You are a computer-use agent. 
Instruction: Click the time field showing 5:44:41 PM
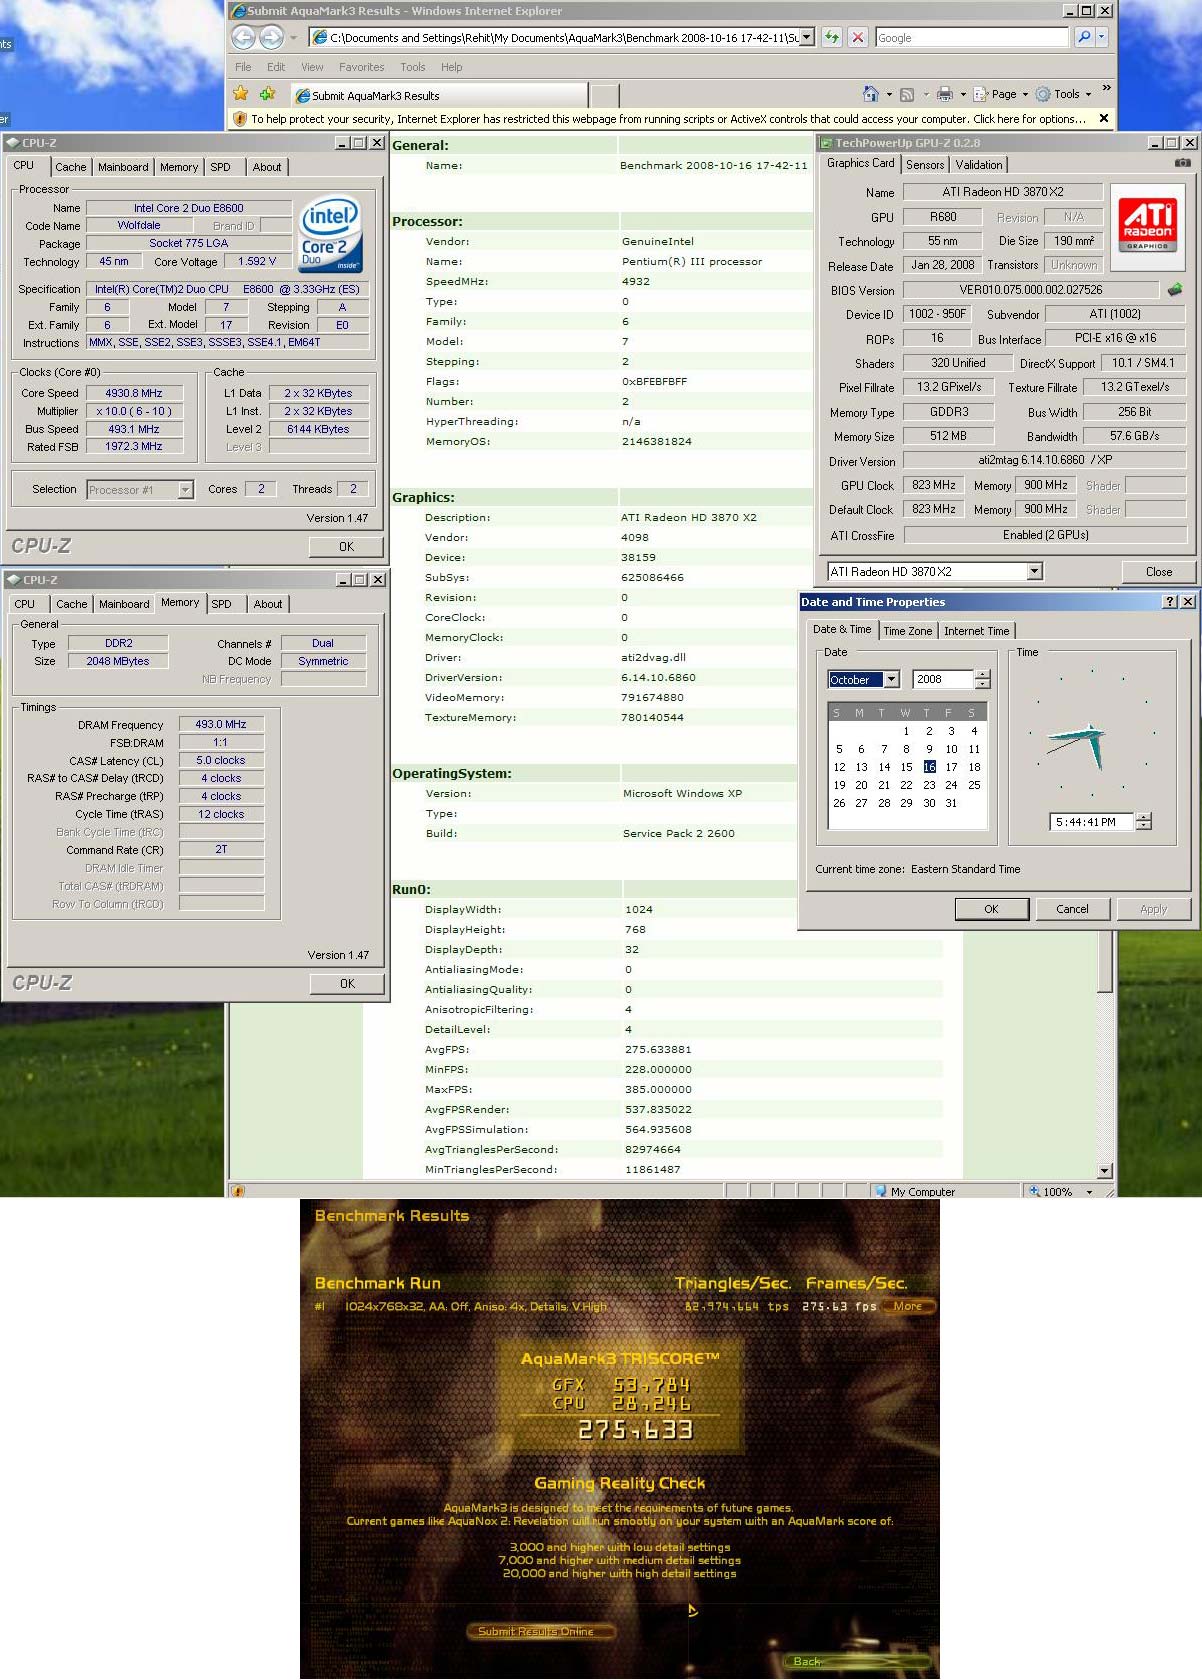pyautogui.click(x=1092, y=822)
